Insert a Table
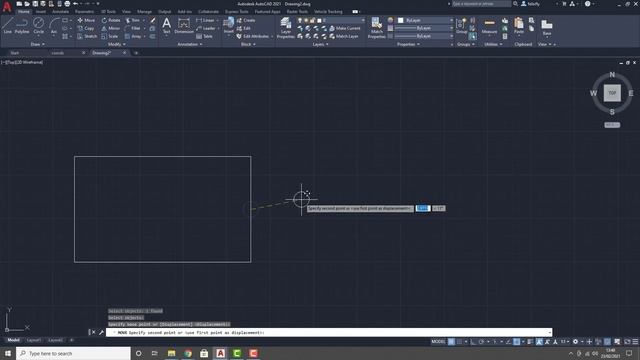The height and width of the screenshot is (360, 640). (204, 36)
